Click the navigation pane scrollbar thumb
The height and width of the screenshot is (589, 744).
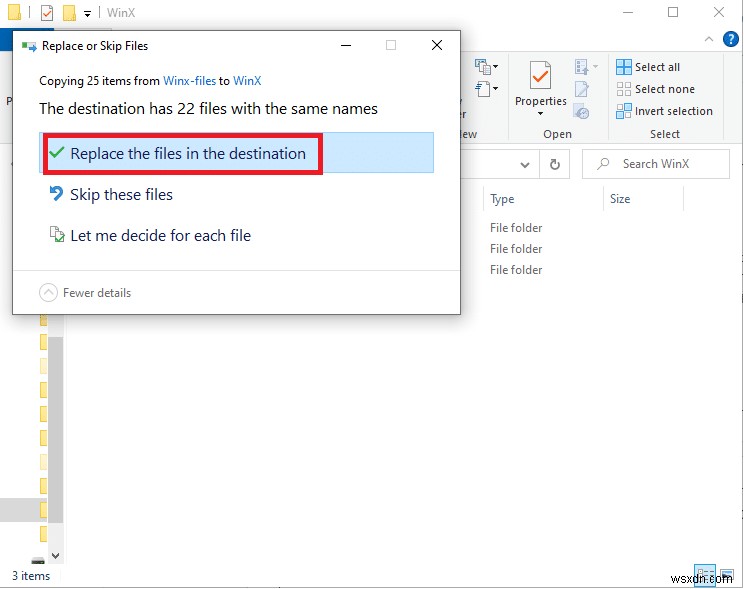[56, 430]
